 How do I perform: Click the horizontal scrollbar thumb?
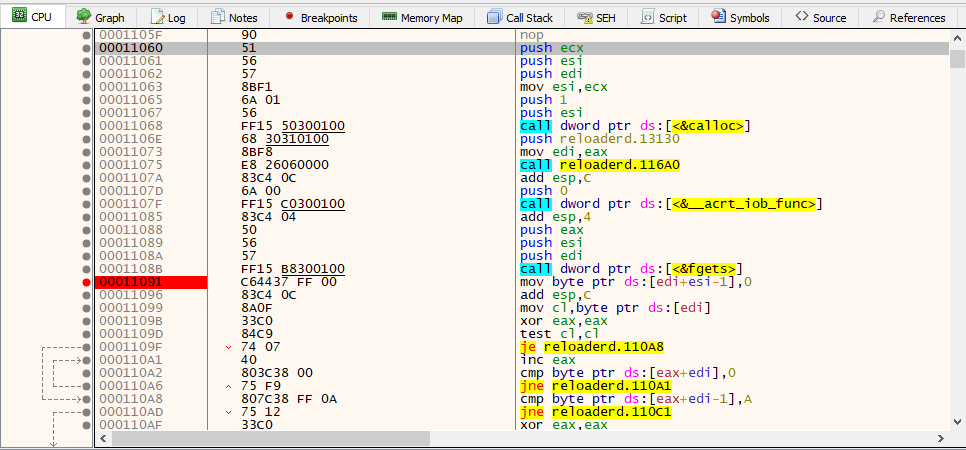(270, 438)
